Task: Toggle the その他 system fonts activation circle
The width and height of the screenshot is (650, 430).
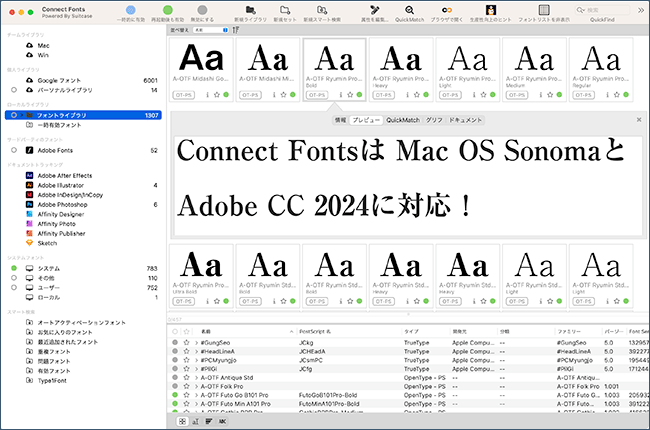Action: (x=14, y=278)
